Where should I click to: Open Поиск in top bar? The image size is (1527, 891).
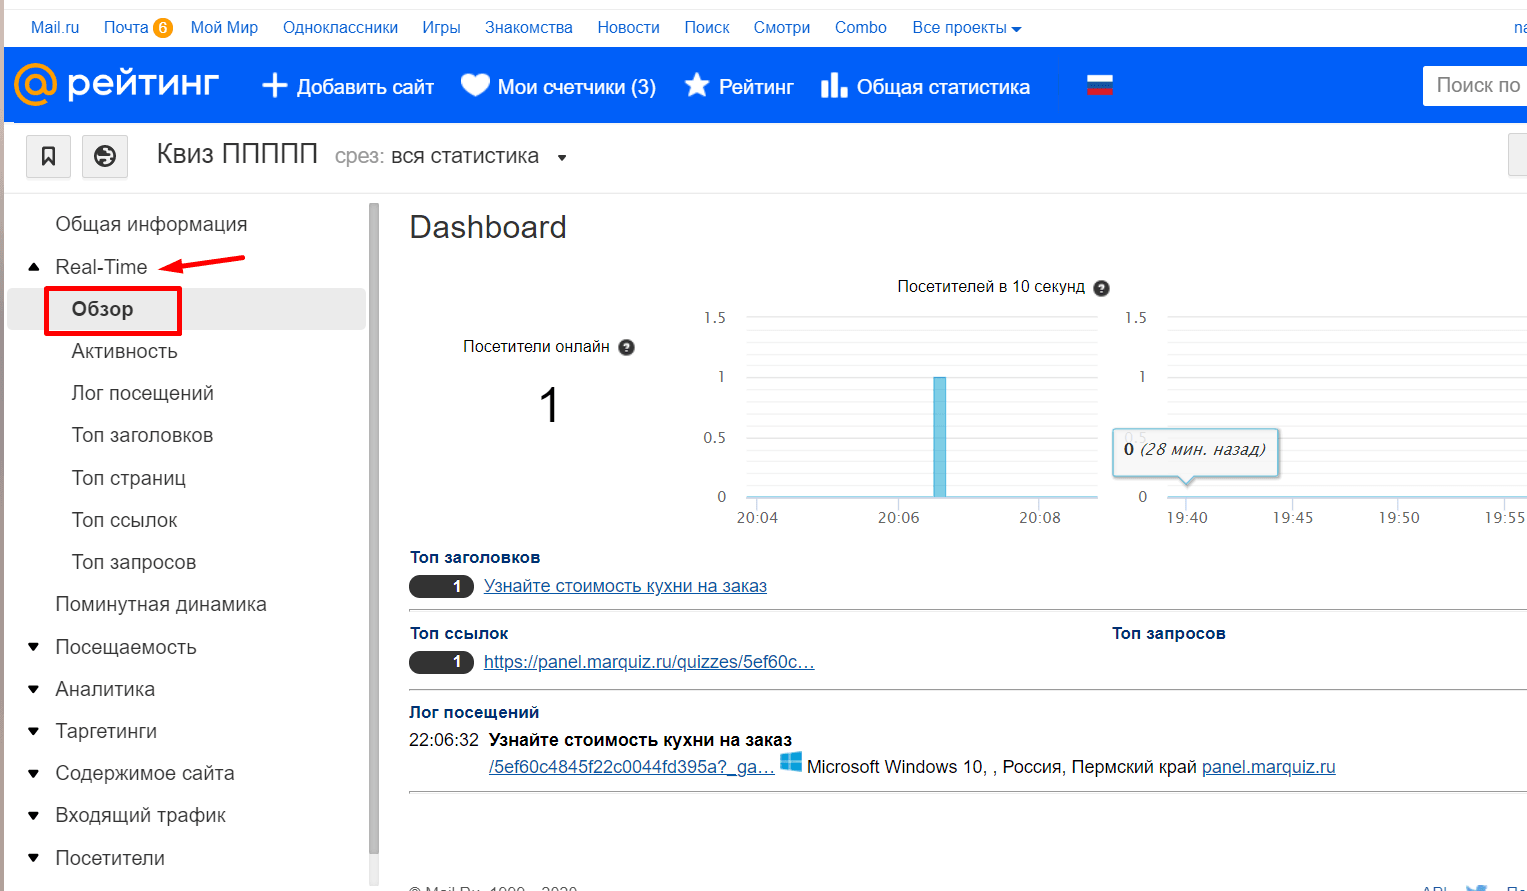point(707,28)
